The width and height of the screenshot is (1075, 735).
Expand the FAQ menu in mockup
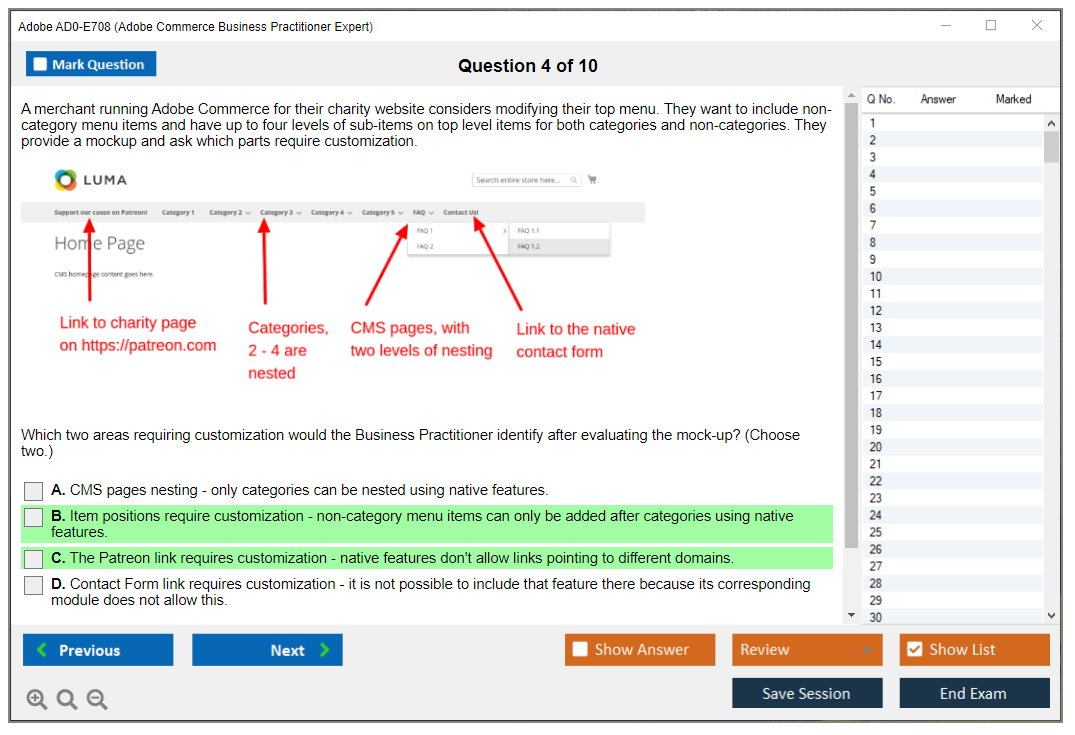pos(422,212)
